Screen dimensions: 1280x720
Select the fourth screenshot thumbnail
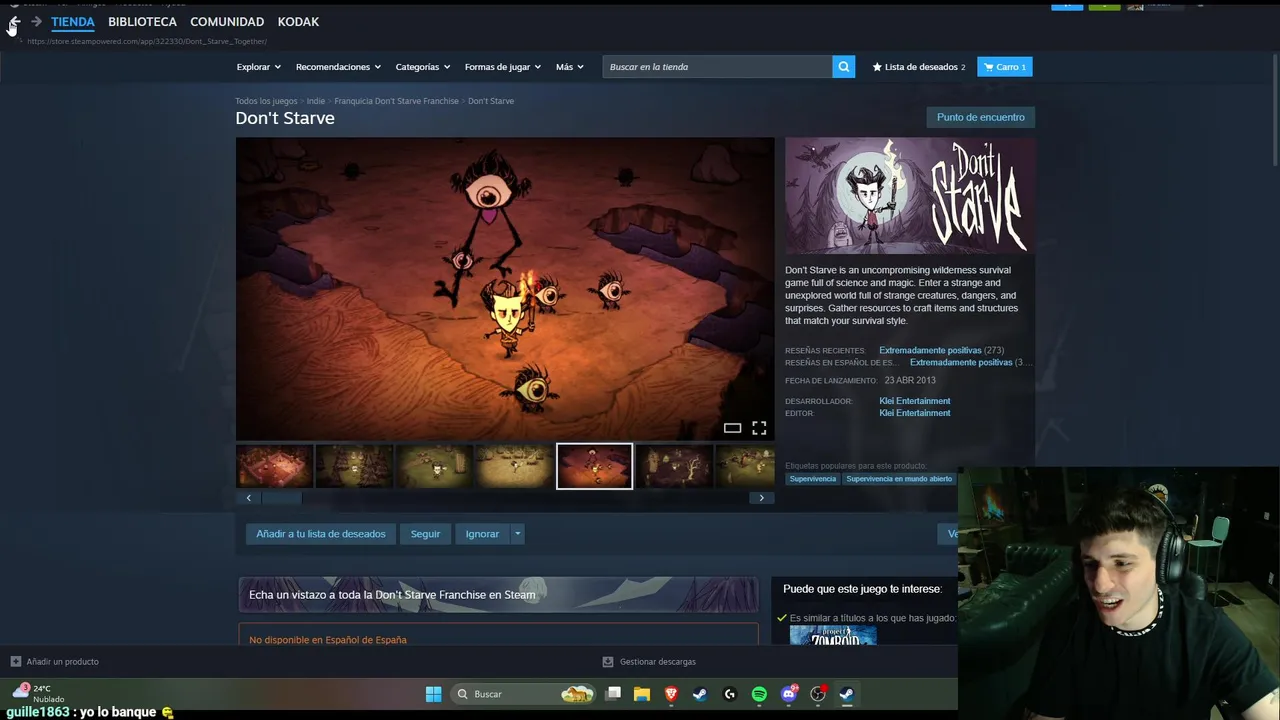tap(514, 466)
